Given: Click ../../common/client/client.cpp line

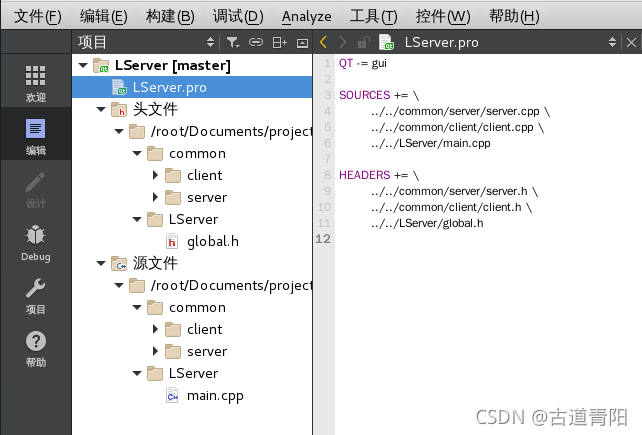Looking at the screenshot, I should 452,127.
